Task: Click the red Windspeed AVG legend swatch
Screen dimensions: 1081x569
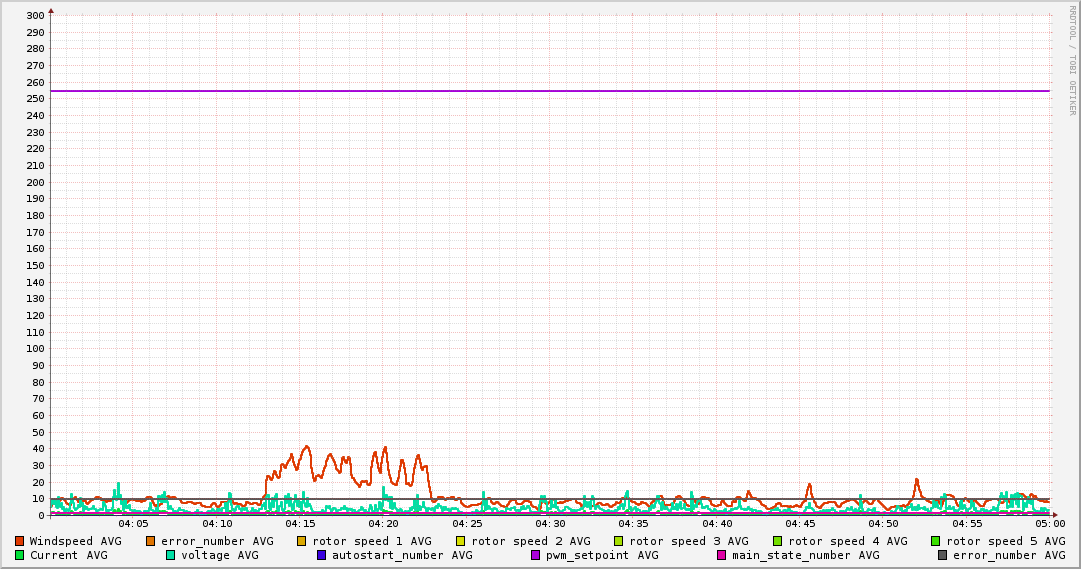Action: (x=19, y=541)
